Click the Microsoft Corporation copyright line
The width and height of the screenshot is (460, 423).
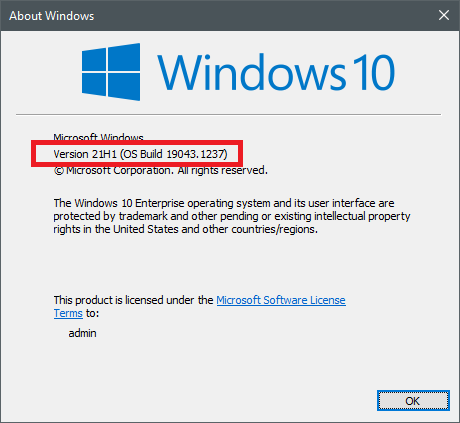(x=161, y=170)
